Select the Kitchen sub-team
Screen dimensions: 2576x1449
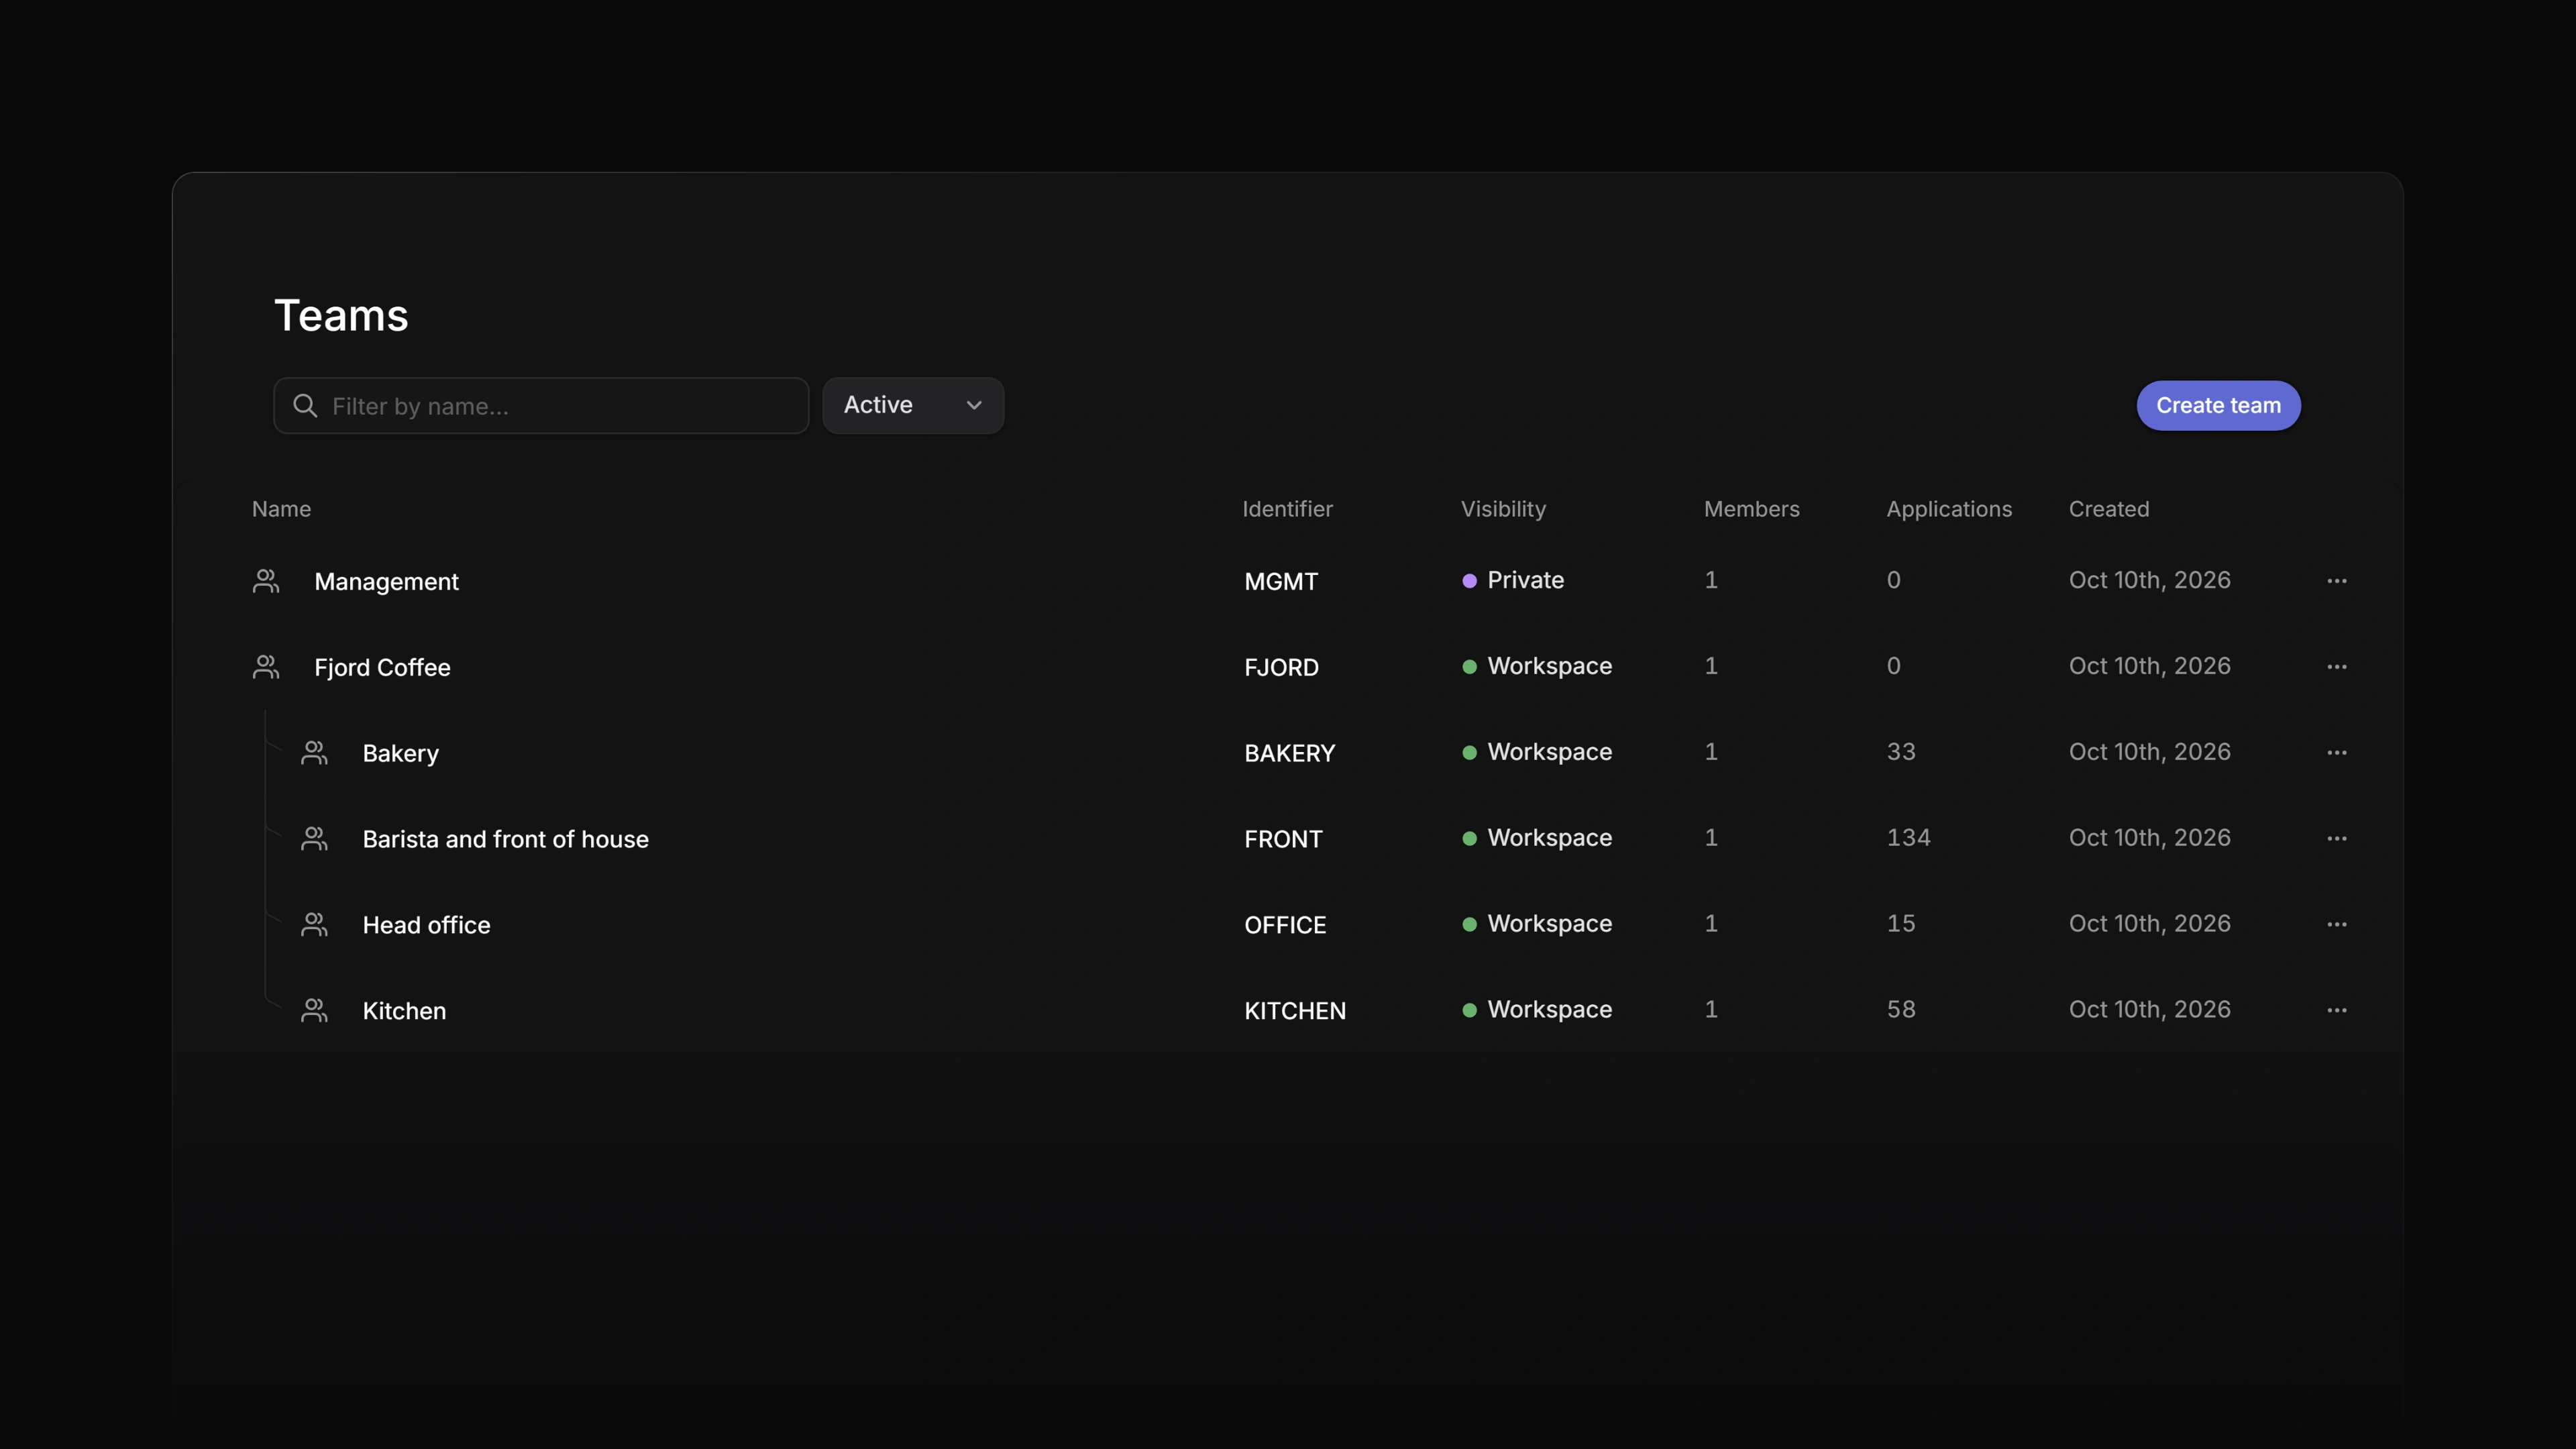click(404, 1011)
